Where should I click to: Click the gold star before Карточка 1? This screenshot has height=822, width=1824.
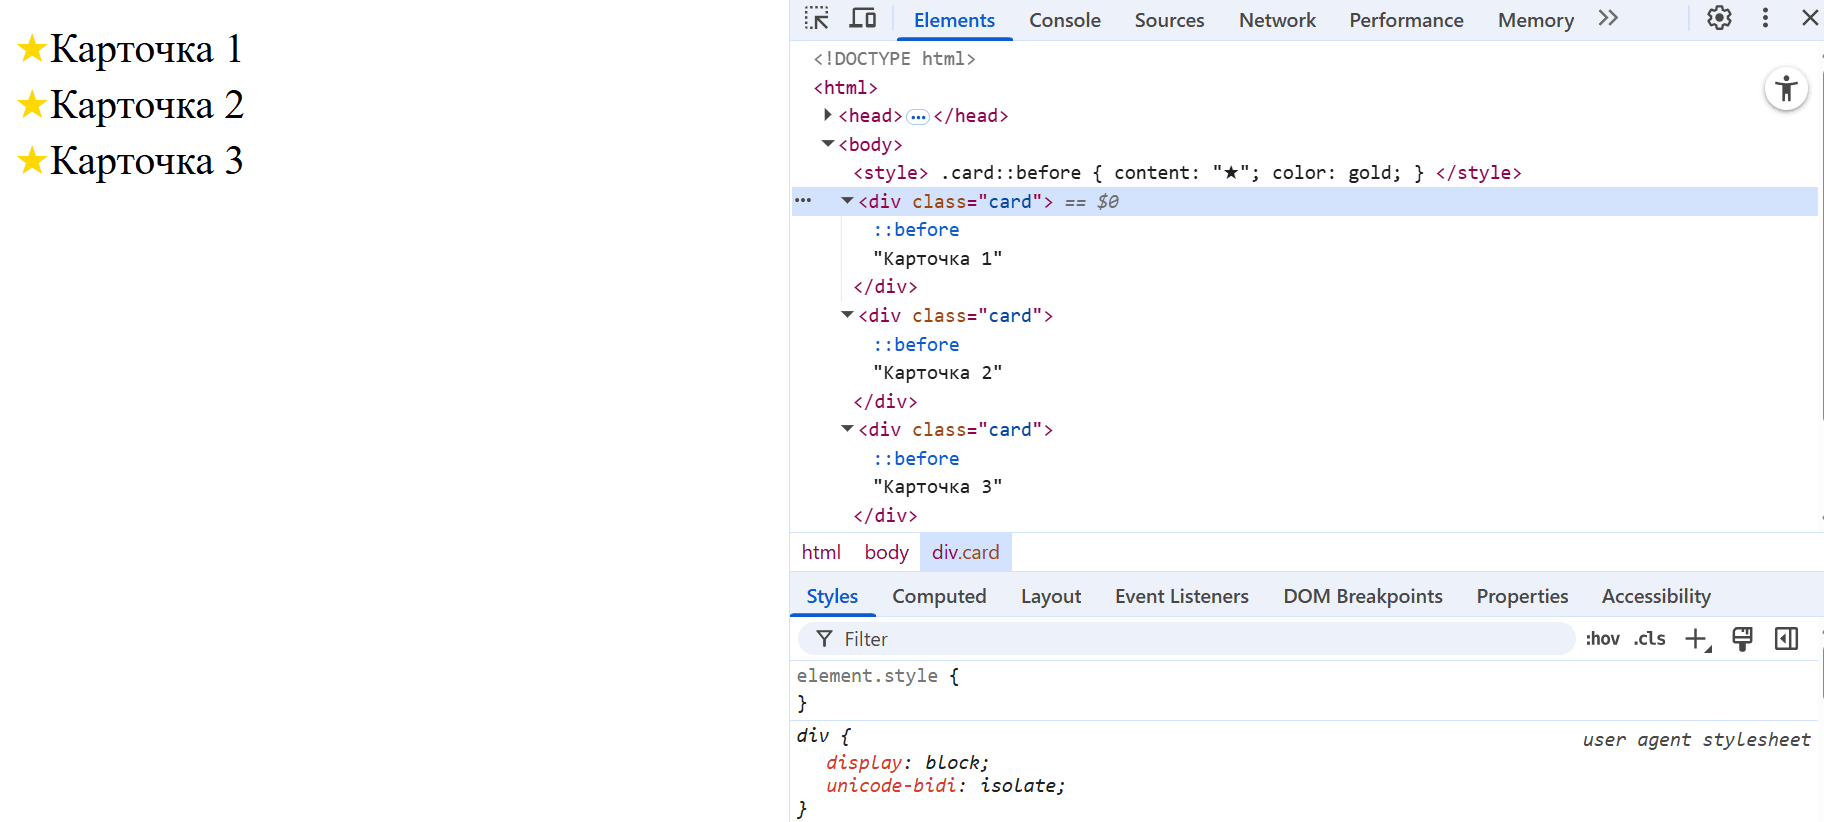click(x=33, y=48)
